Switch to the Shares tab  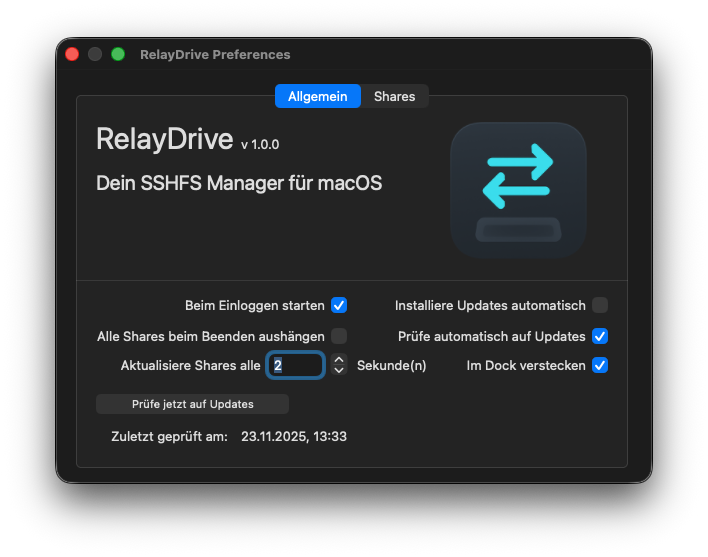click(x=394, y=96)
